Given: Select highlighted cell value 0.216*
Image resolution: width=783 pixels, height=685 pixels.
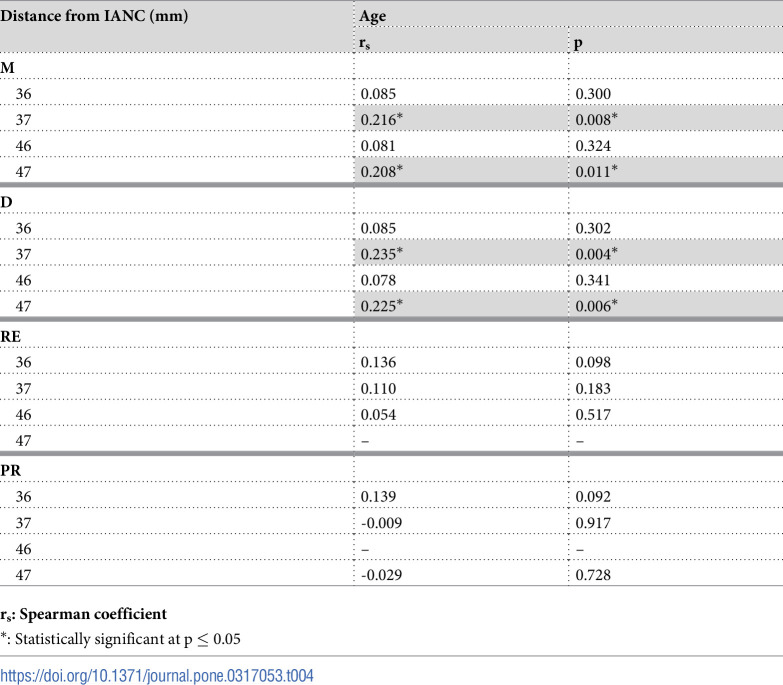Looking at the screenshot, I should tap(382, 119).
